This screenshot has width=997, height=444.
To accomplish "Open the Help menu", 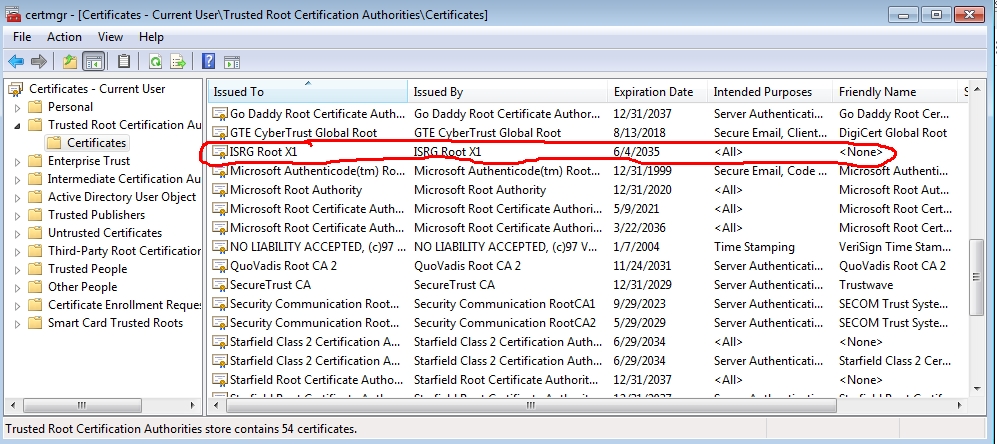I will tap(151, 37).
